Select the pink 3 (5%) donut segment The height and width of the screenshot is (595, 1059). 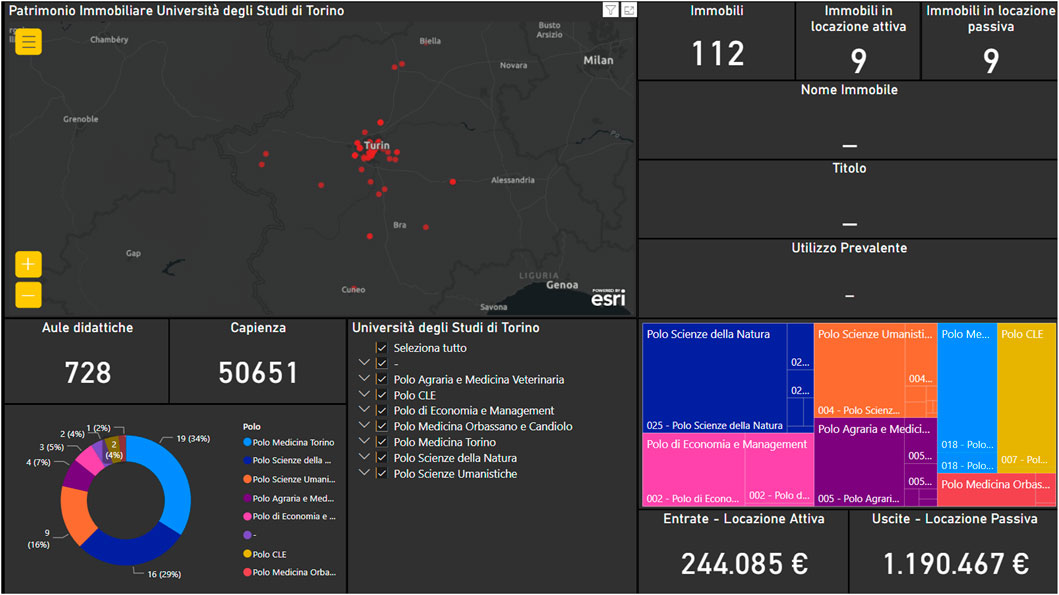pyautogui.click(x=89, y=457)
